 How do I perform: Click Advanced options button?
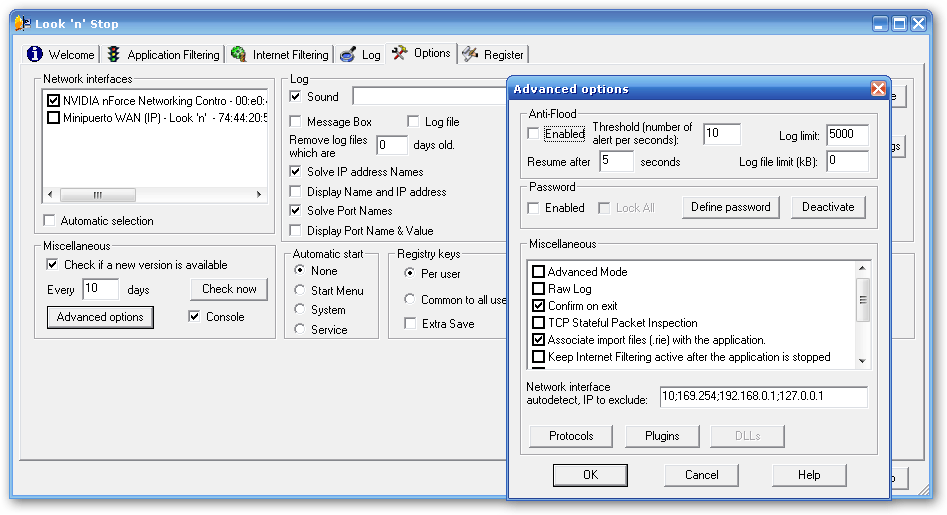click(x=100, y=317)
